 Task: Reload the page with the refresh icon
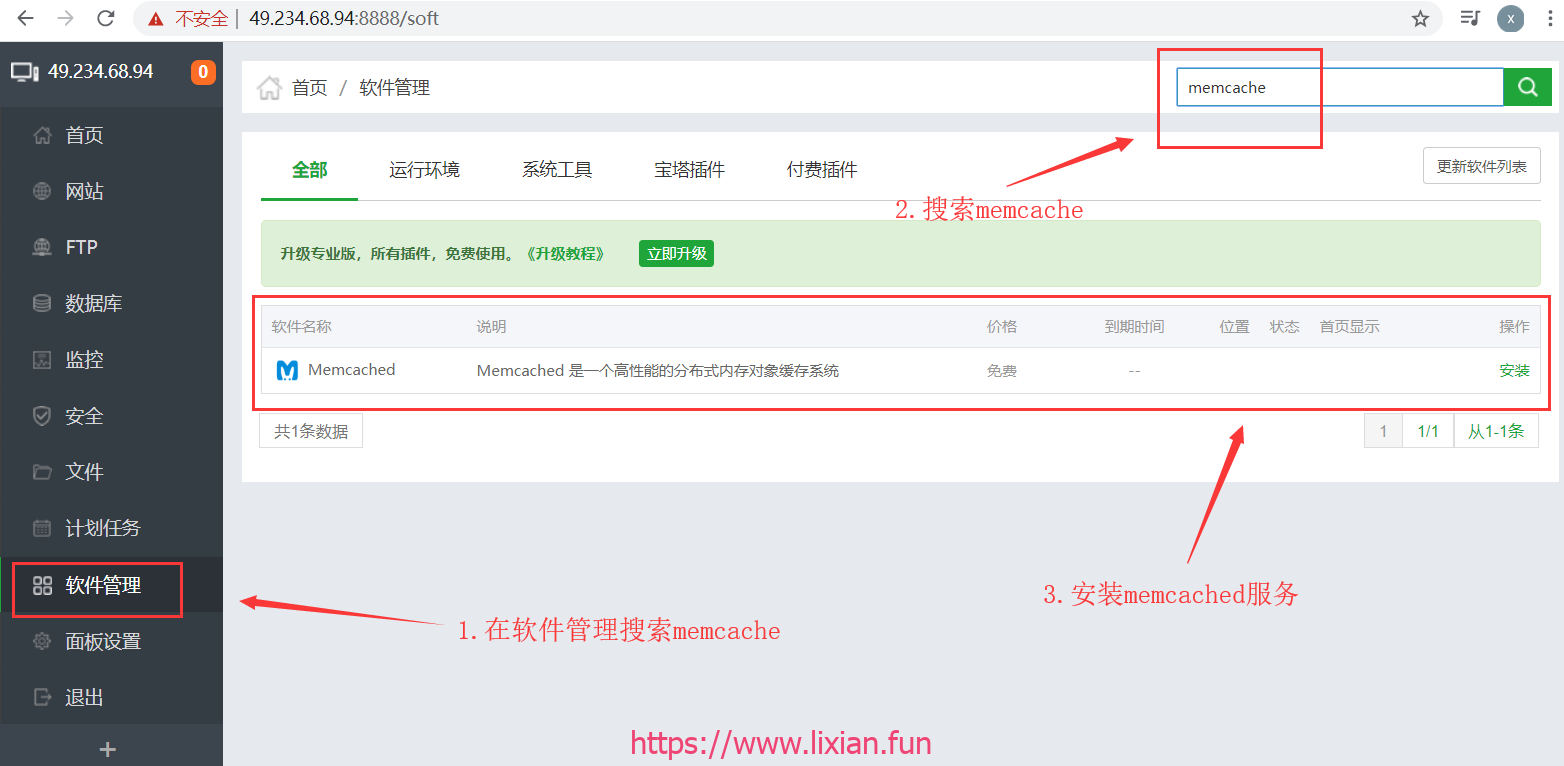pyautogui.click(x=106, y=18)
